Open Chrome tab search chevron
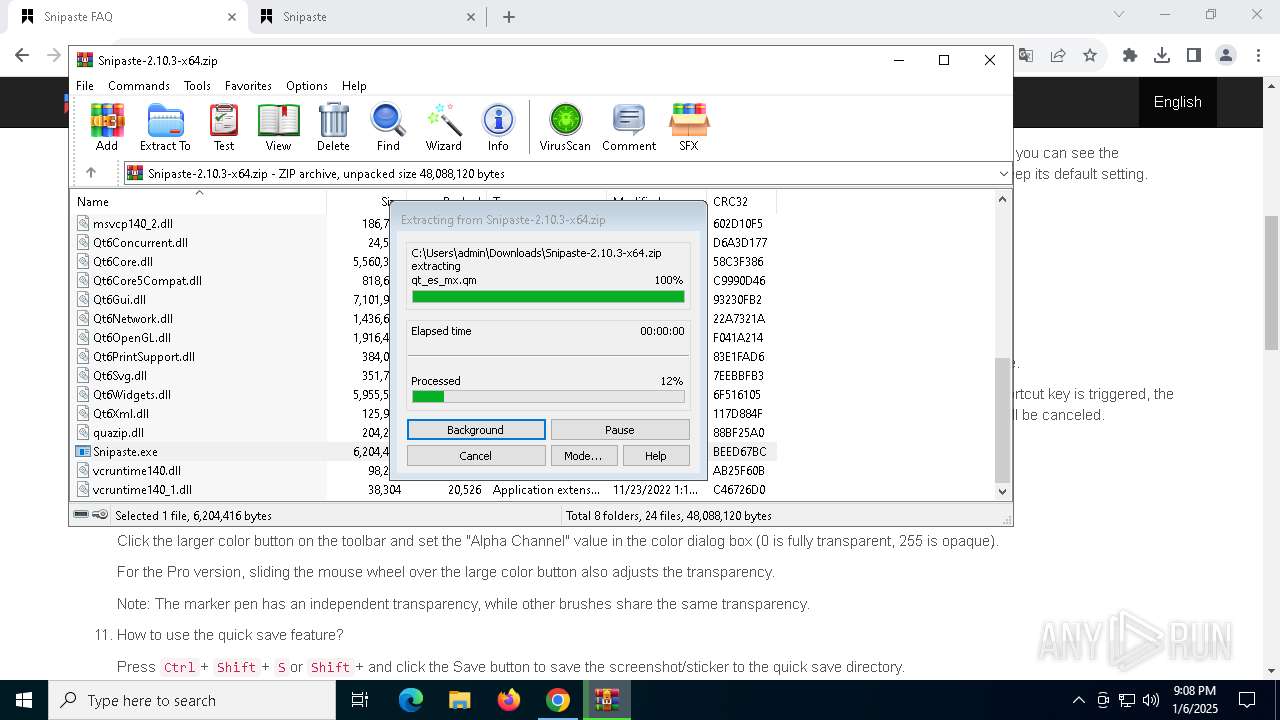This screenshot has width=1280, height=720. [x=1119, y=15]
